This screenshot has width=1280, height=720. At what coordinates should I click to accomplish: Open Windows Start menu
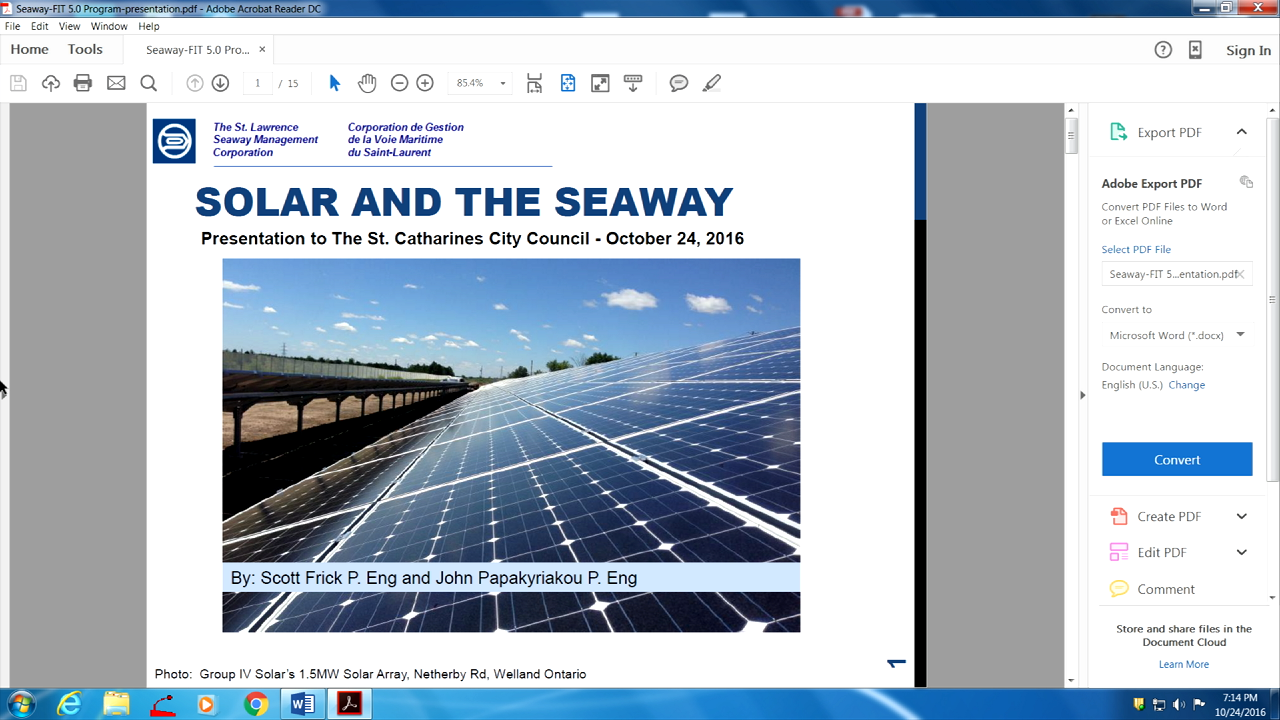click(x=19, y=703)
